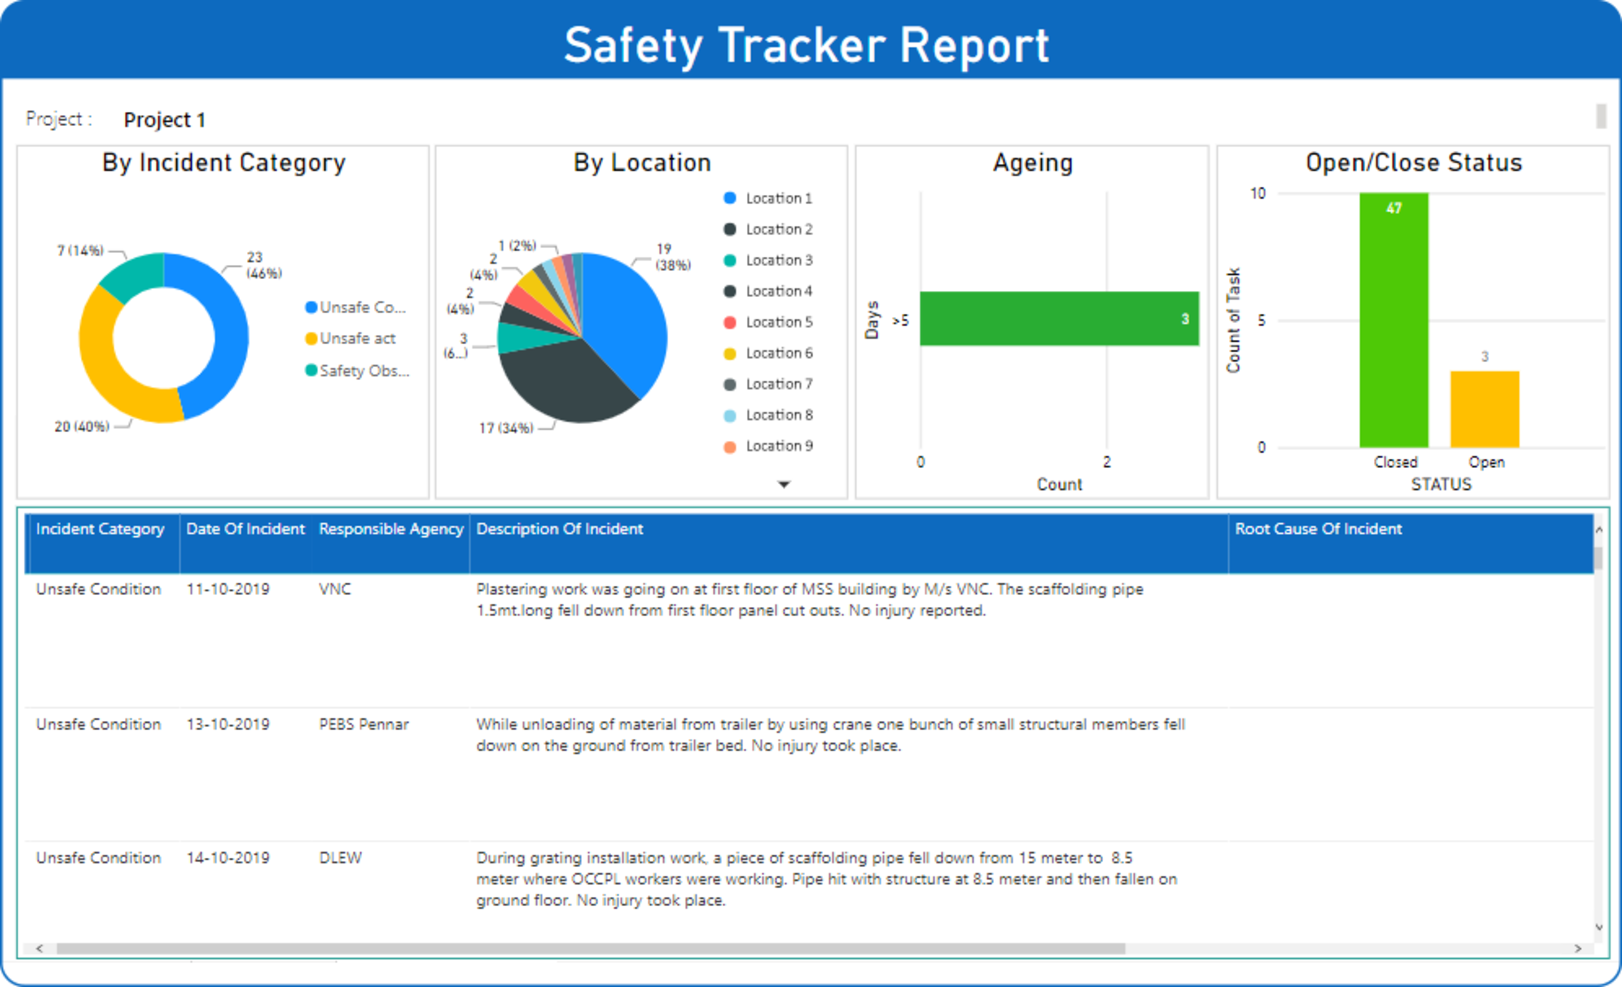Click the Location 5 red legend marker
This screenshot has width=1622, height=987.
[x=729, y=322]
